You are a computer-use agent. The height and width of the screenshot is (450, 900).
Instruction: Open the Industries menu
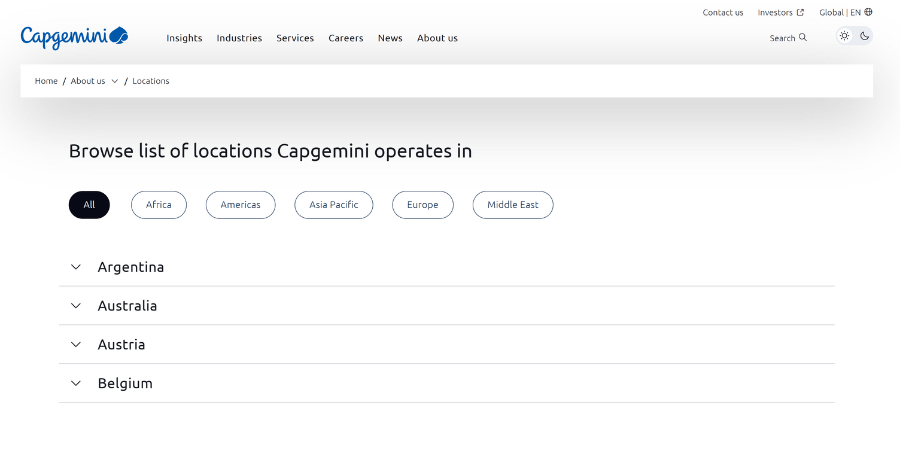click(239, 38)
